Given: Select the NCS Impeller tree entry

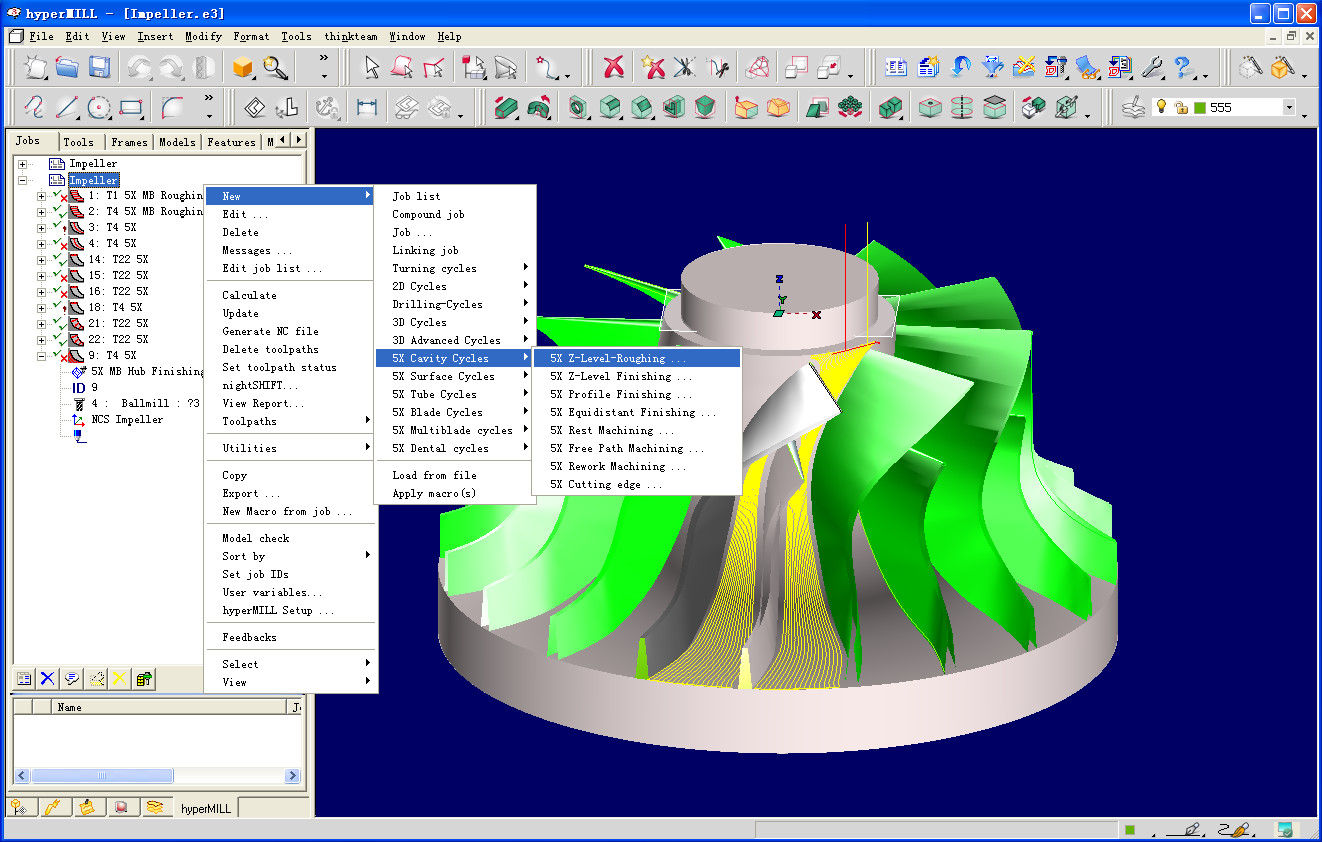Looking at the screenshot, I should (x=127, y=420).
